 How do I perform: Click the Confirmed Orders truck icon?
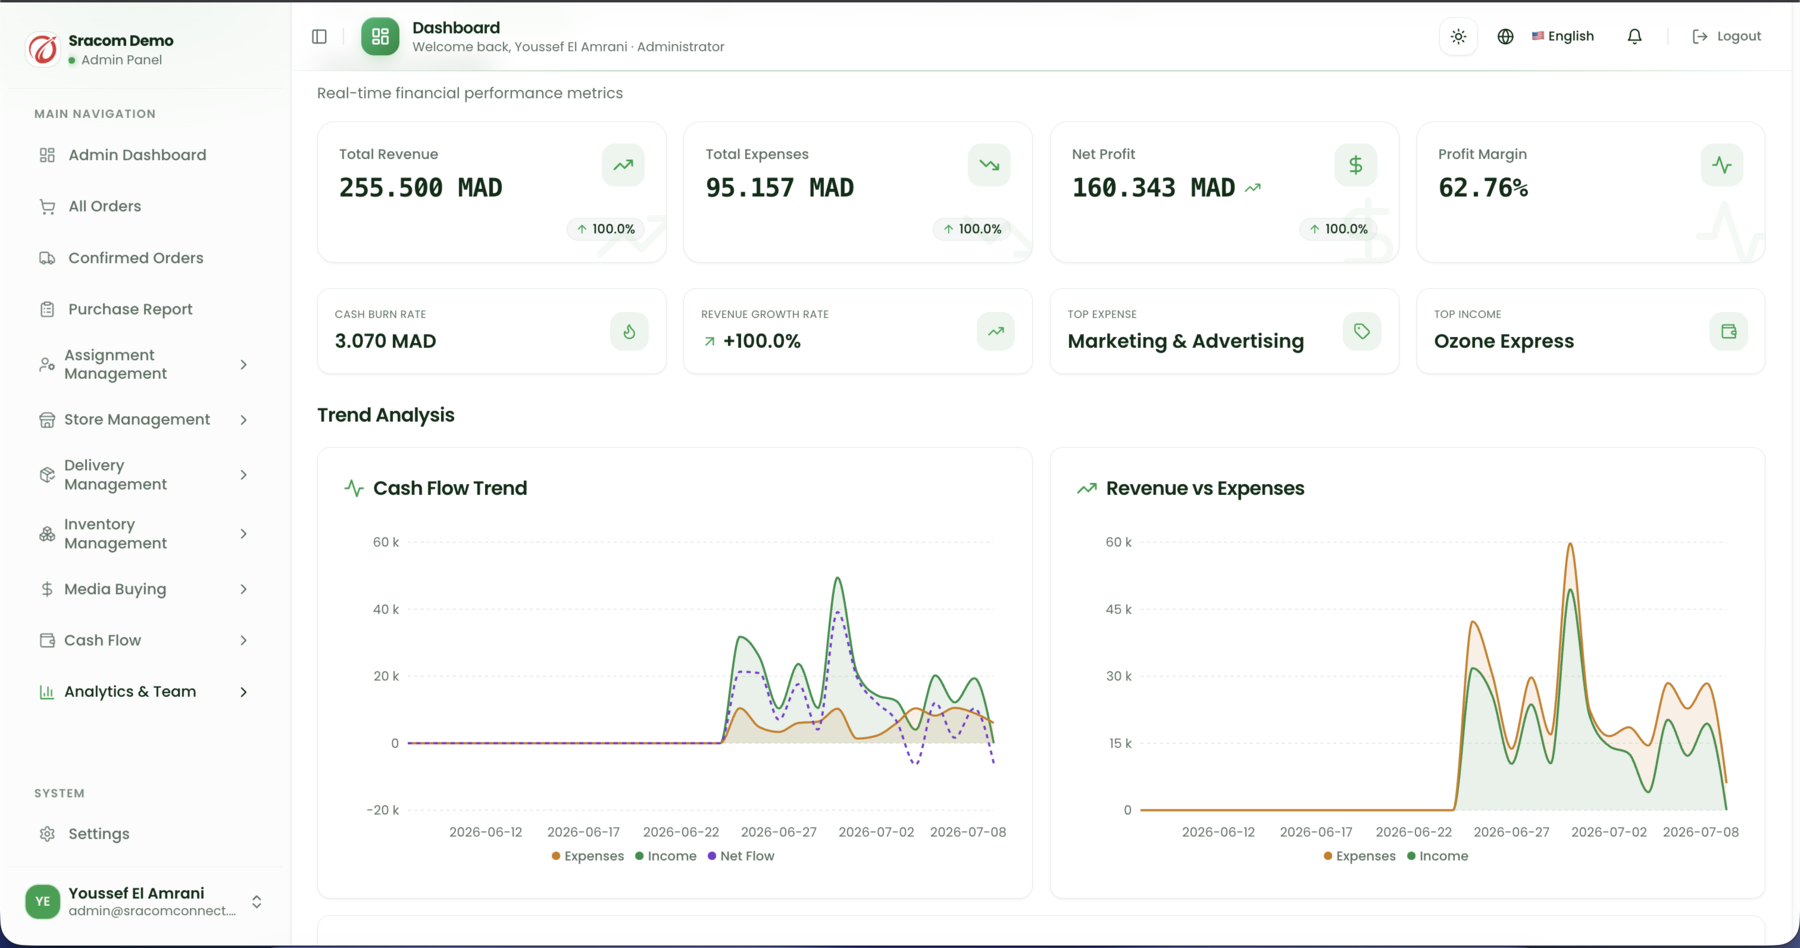47,258
